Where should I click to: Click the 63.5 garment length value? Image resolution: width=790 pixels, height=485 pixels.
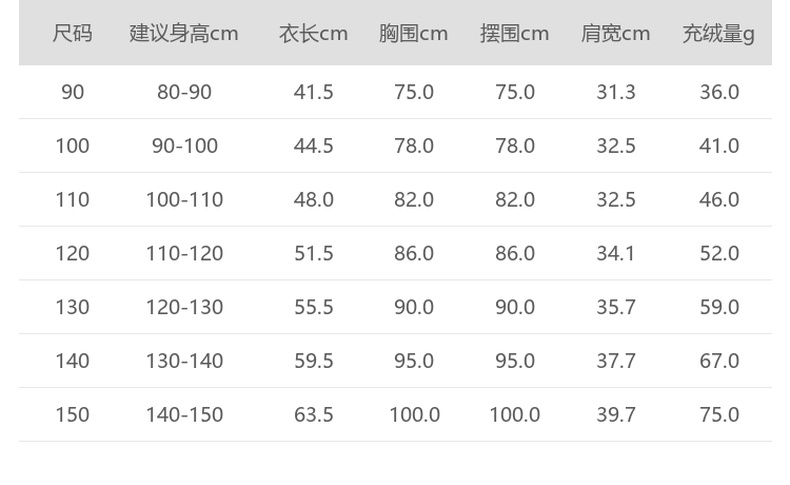pos(313,415)
